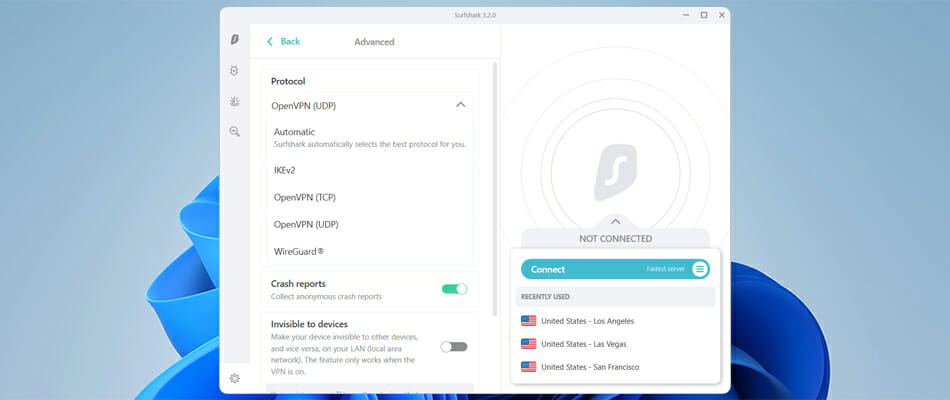Select United States - San Francisco

[x=615, y=367]
